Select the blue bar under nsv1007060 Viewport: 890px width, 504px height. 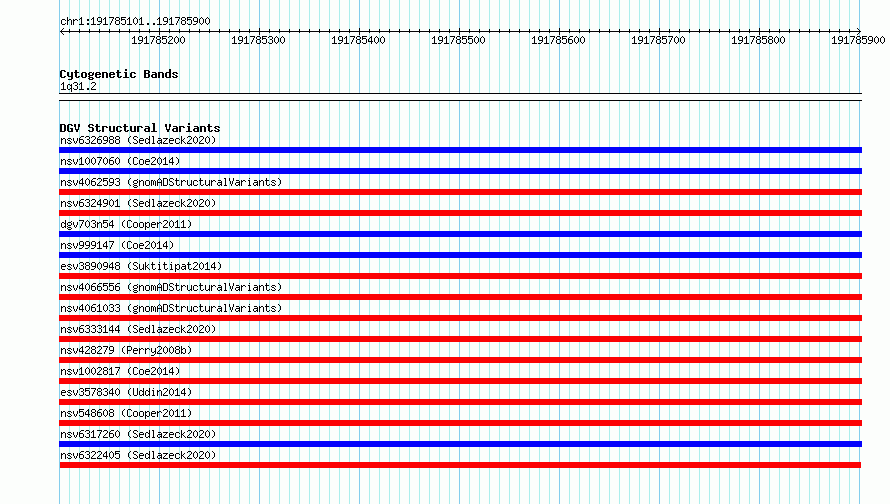pos(460,171)
